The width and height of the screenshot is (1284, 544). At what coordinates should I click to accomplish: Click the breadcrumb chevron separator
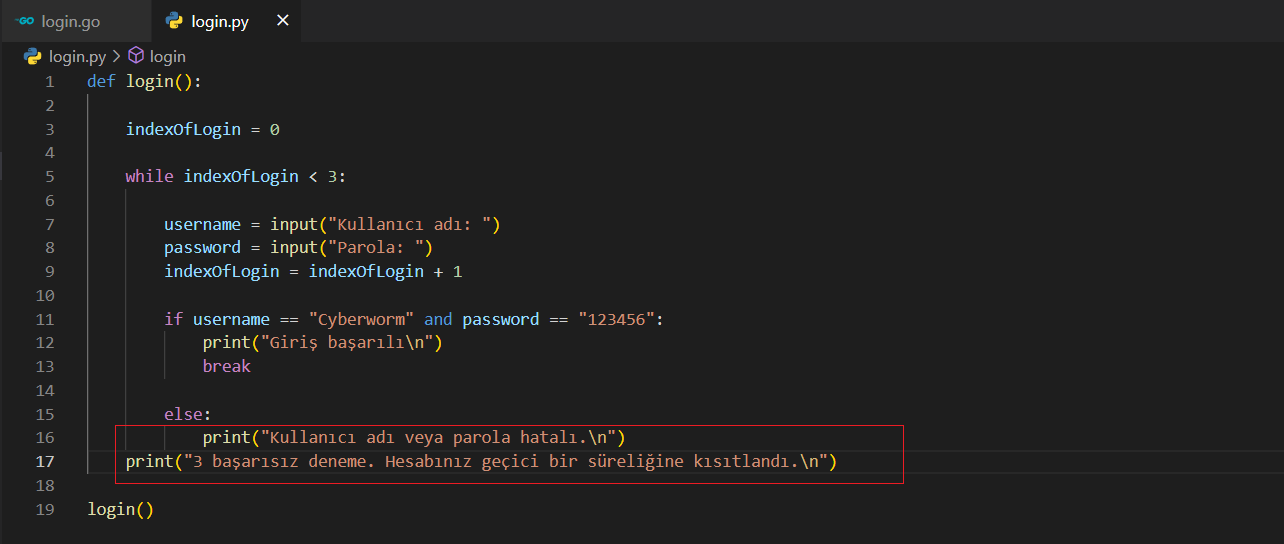pos(117,57)
